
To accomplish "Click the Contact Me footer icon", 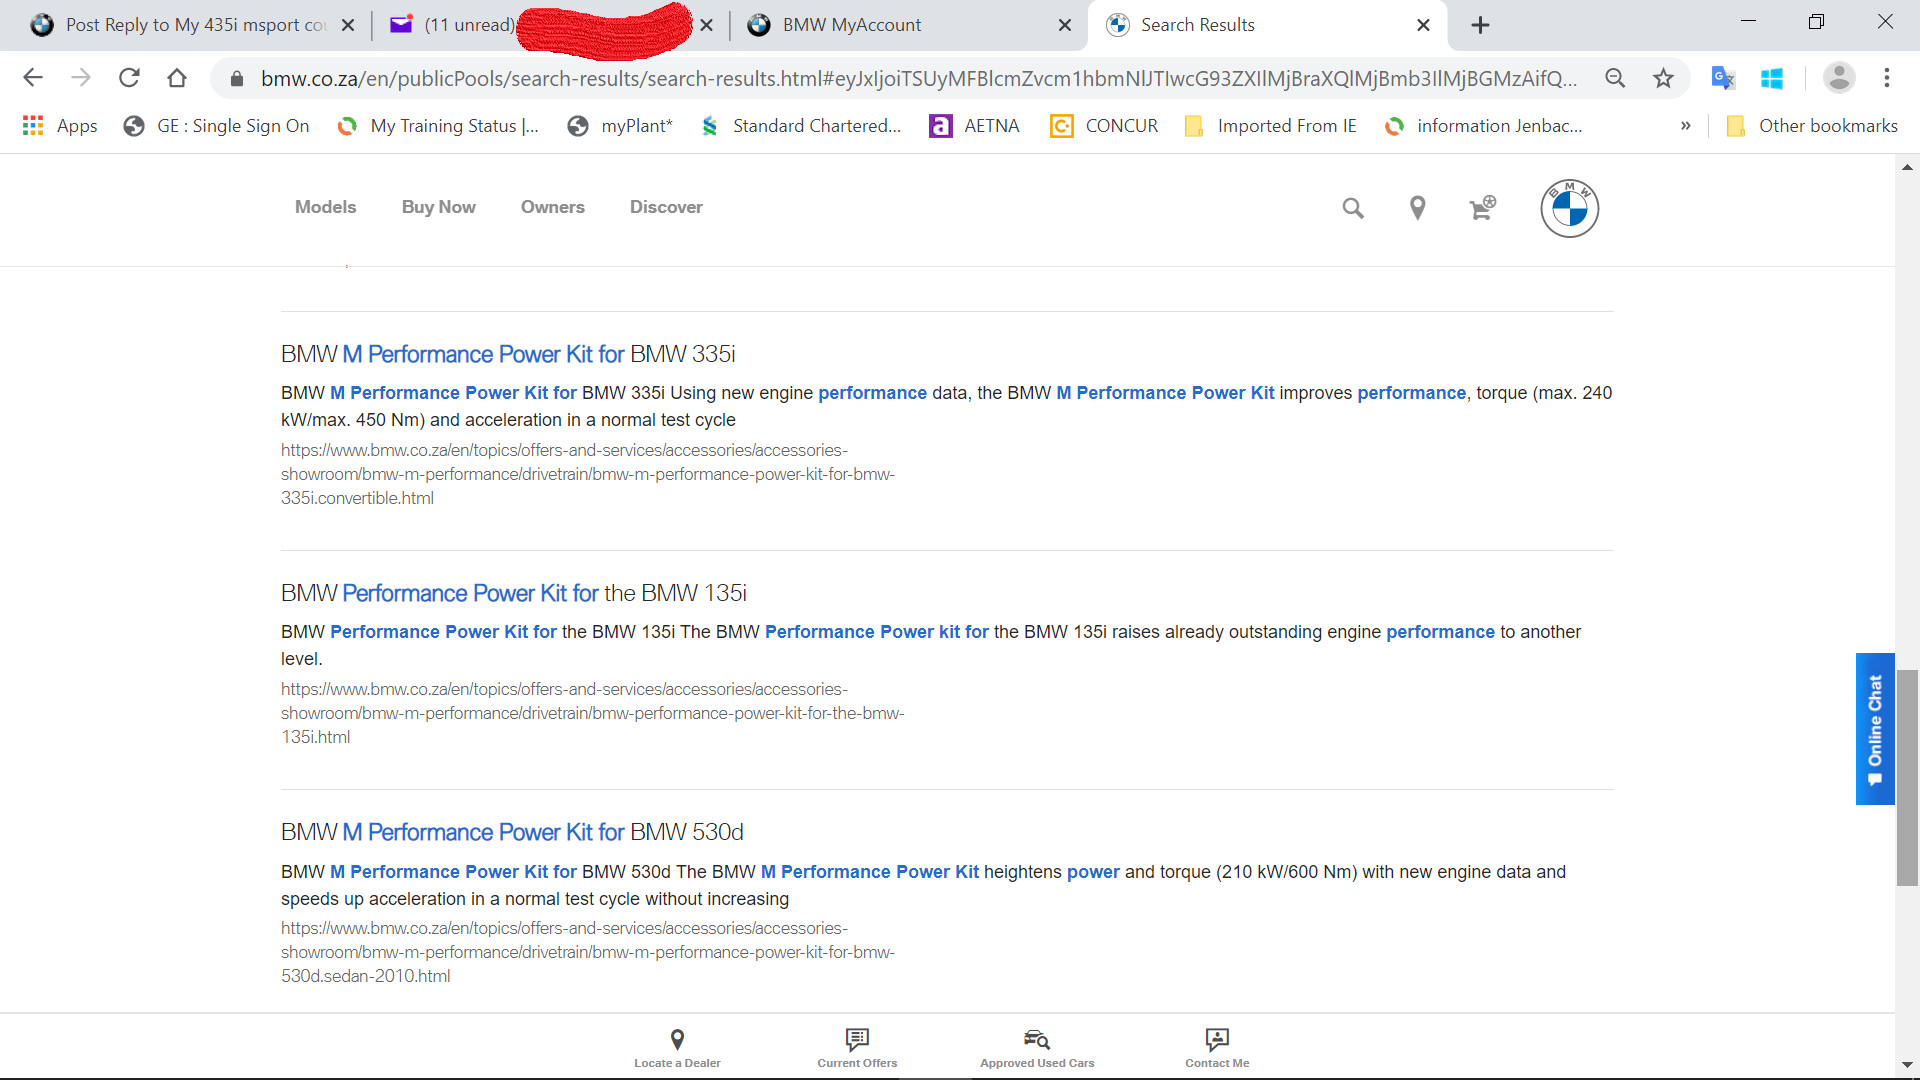I will pos(1217,1047).
